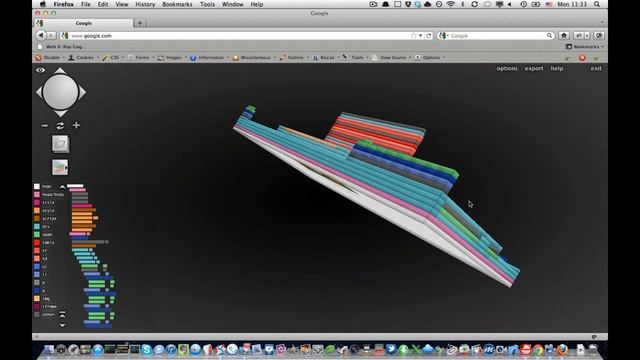Click the 'img' legend label
Image resolution: width=640 pixels, height=360 pixels.
(46, 299)
